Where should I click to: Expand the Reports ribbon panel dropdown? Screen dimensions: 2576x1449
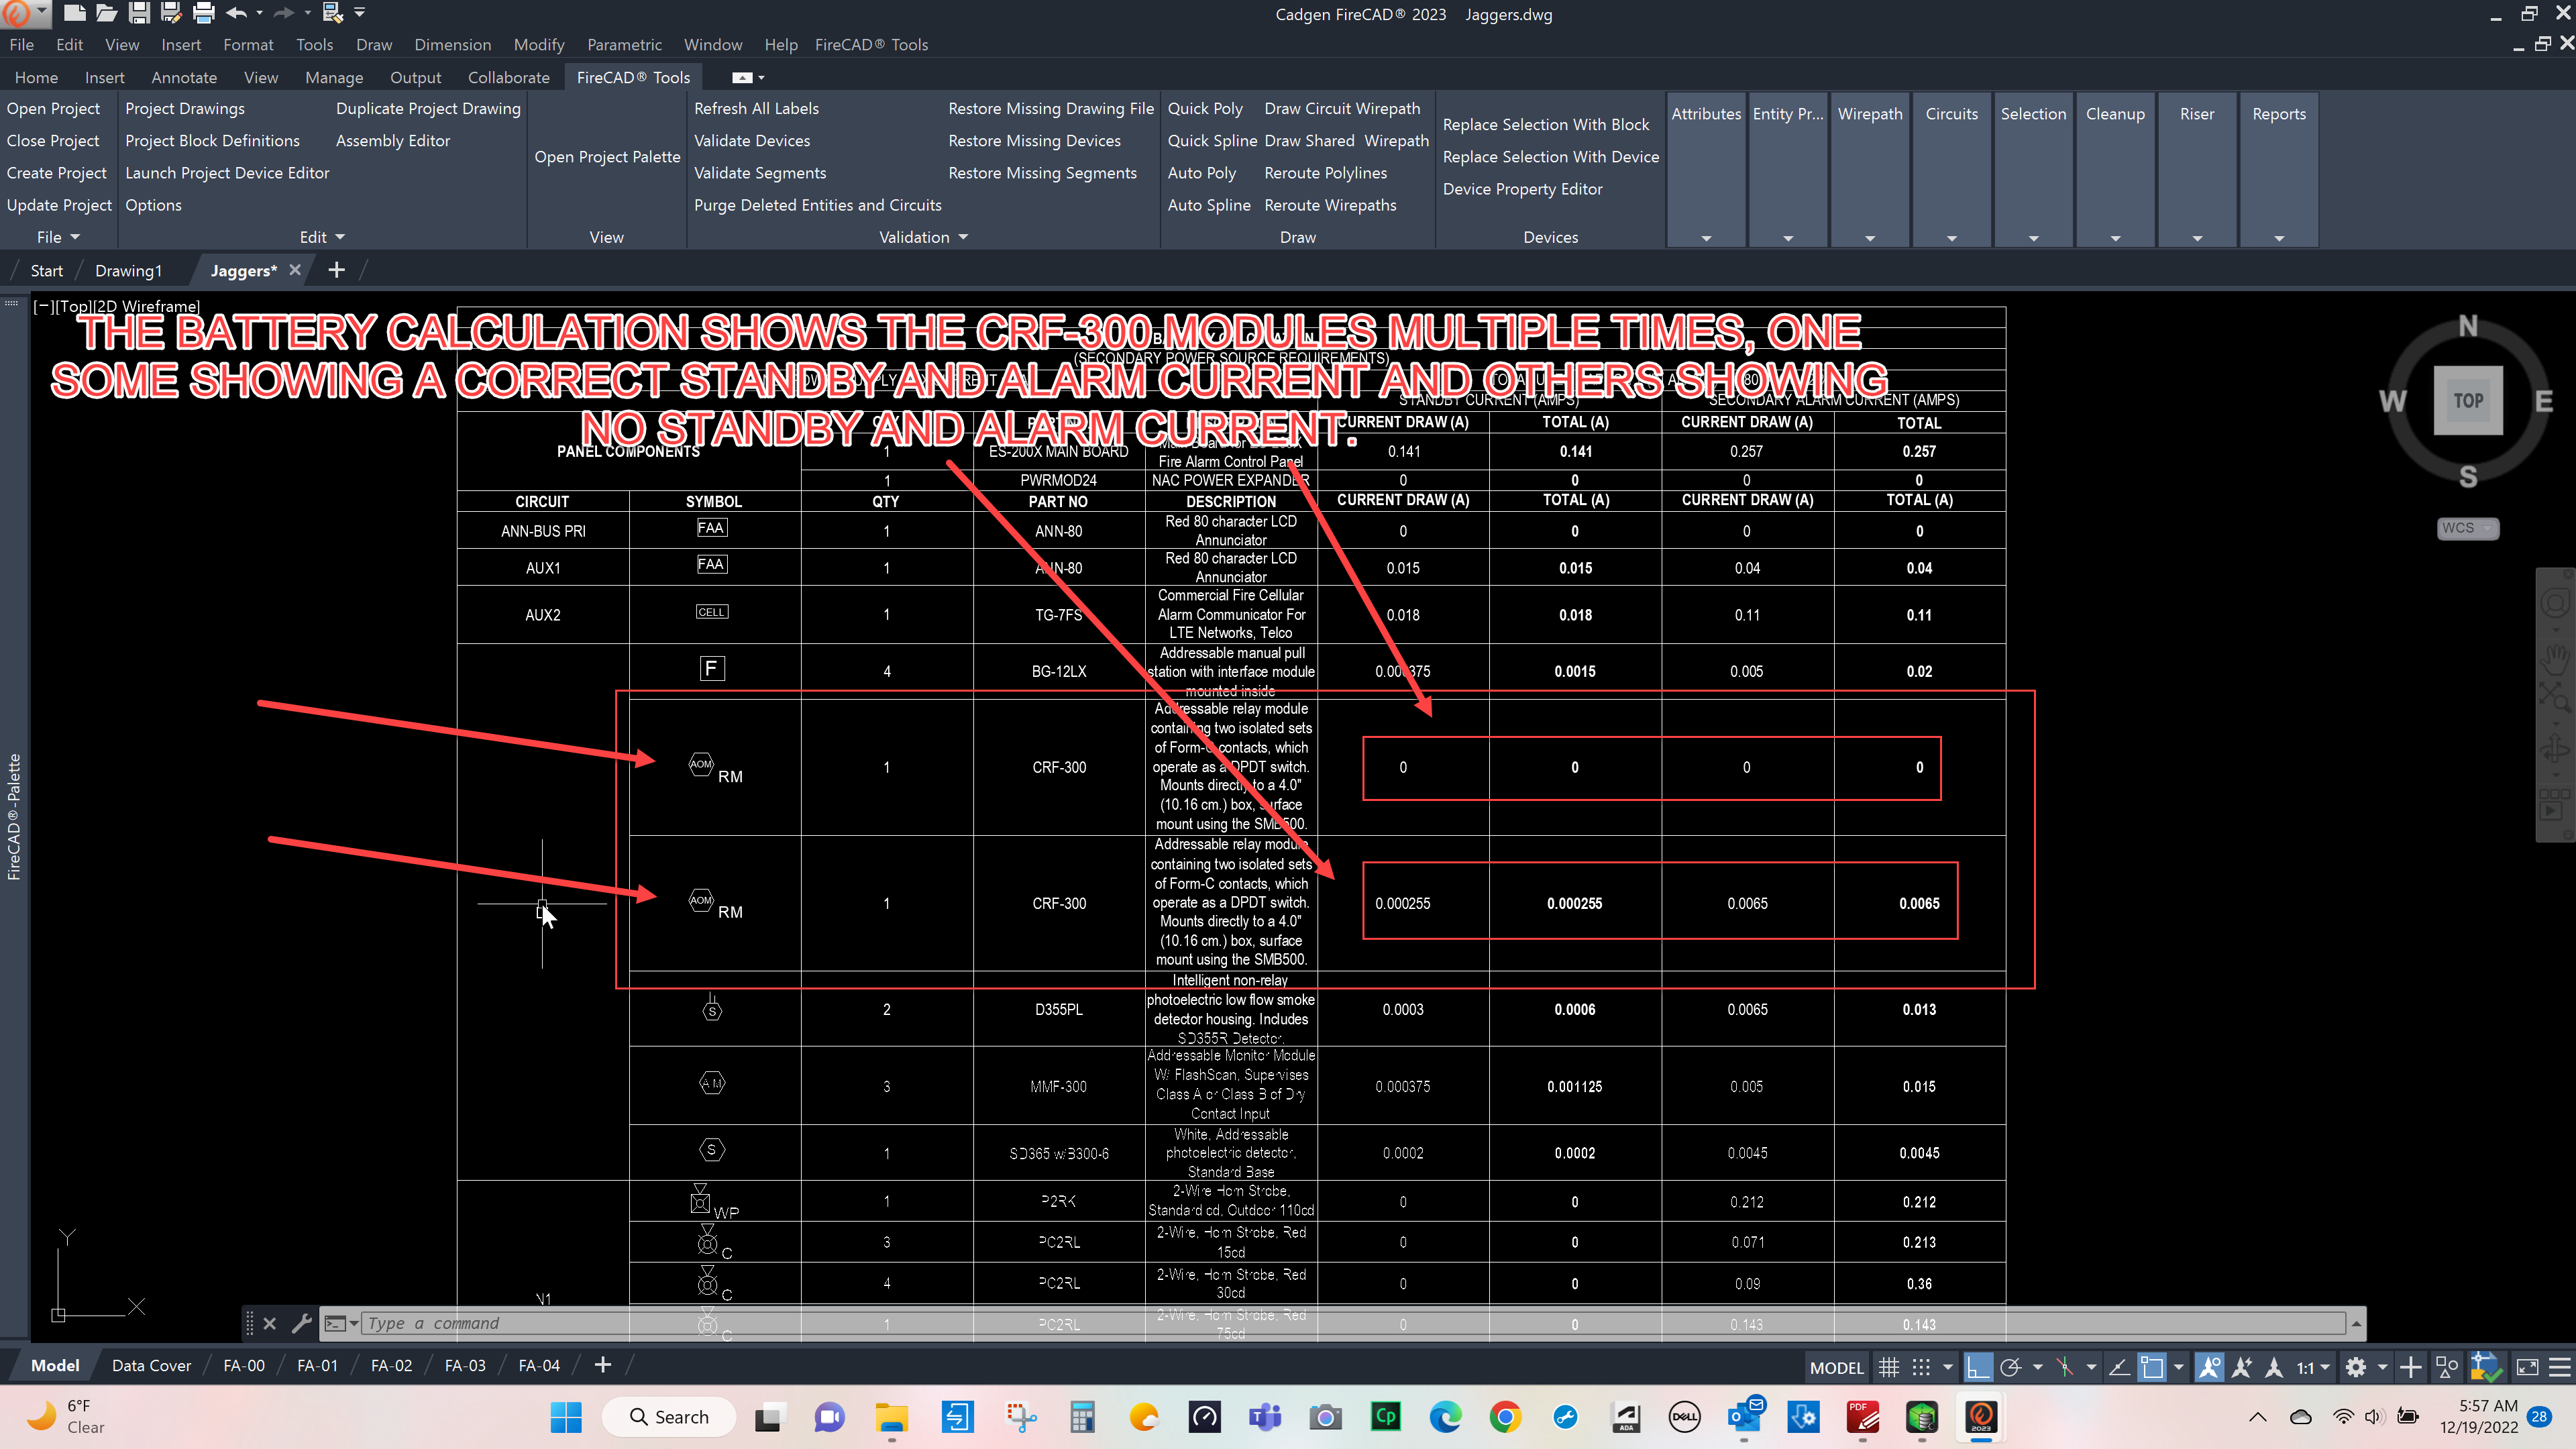(x=2279, y=238)
